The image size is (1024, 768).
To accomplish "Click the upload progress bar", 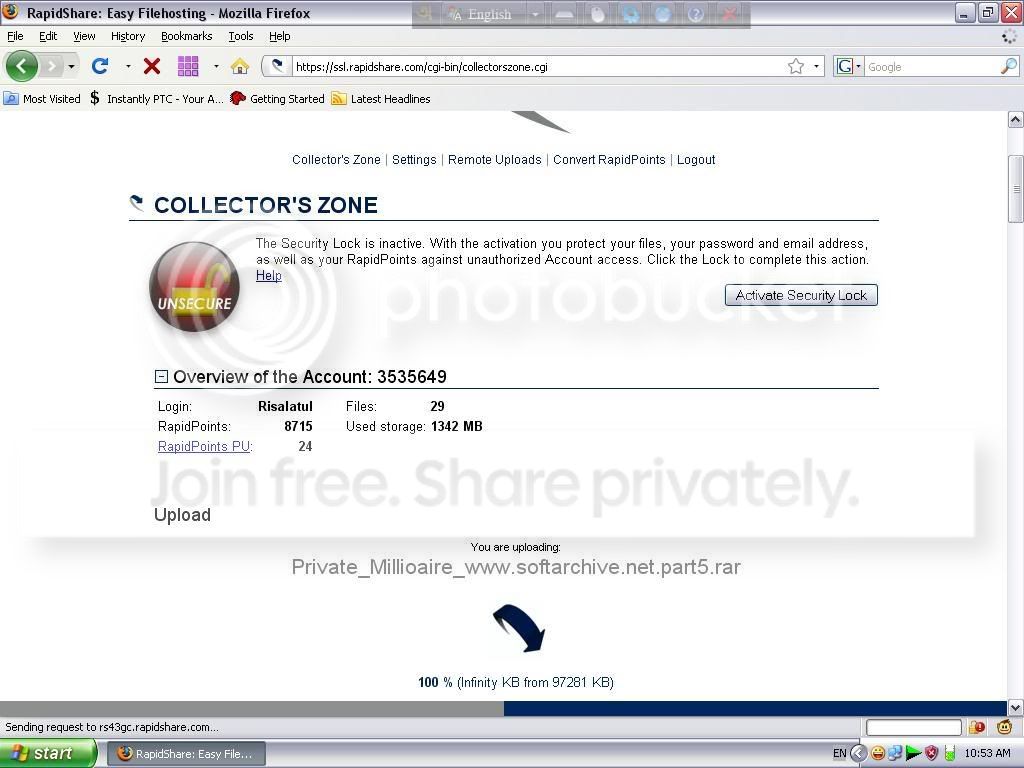I will [x=503, y=708].
